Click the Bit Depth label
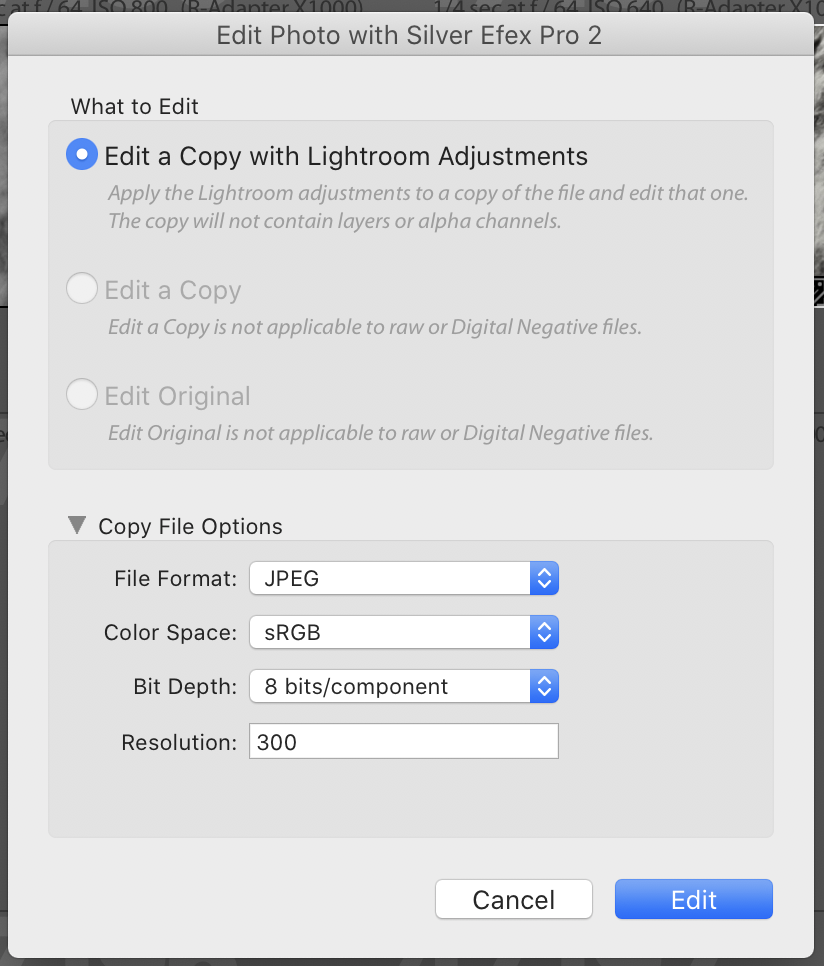The width and height of the screenshot is (824, 966). (185, 687)
